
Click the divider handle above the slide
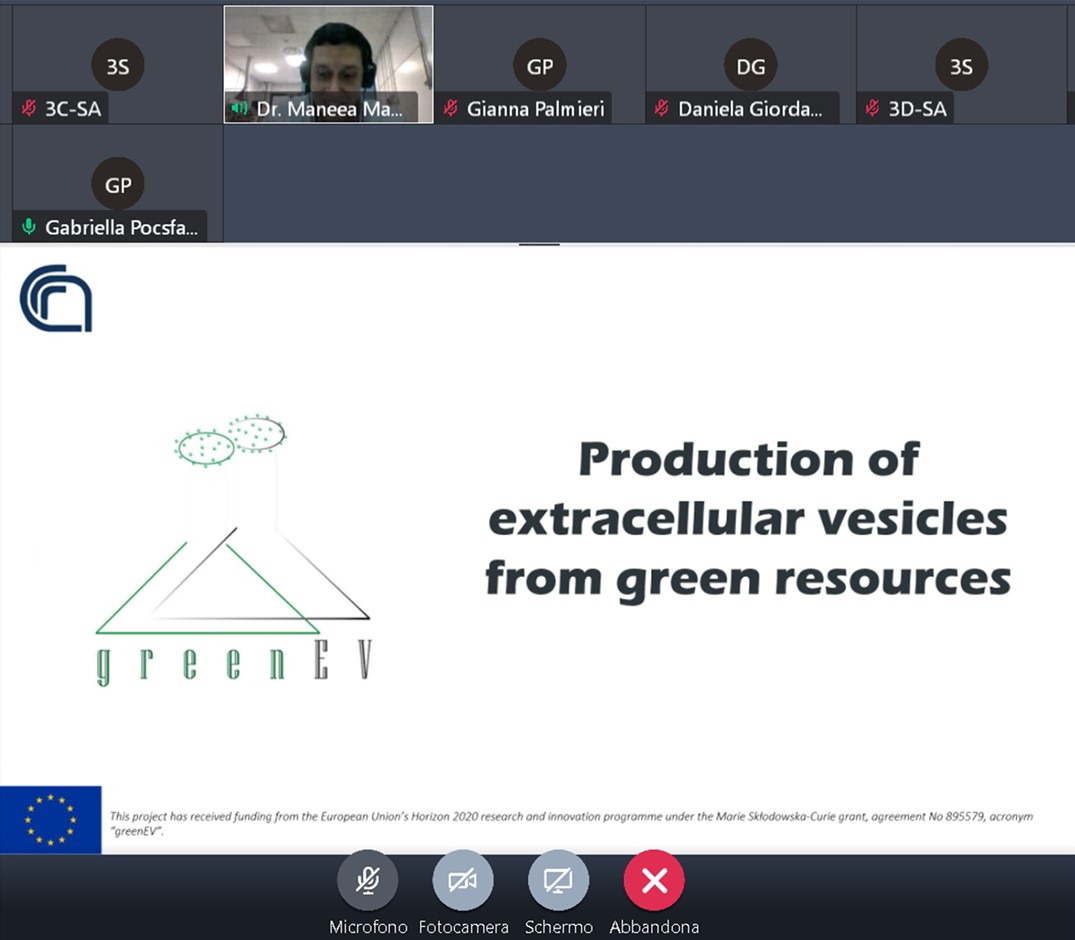pos(540,244)
